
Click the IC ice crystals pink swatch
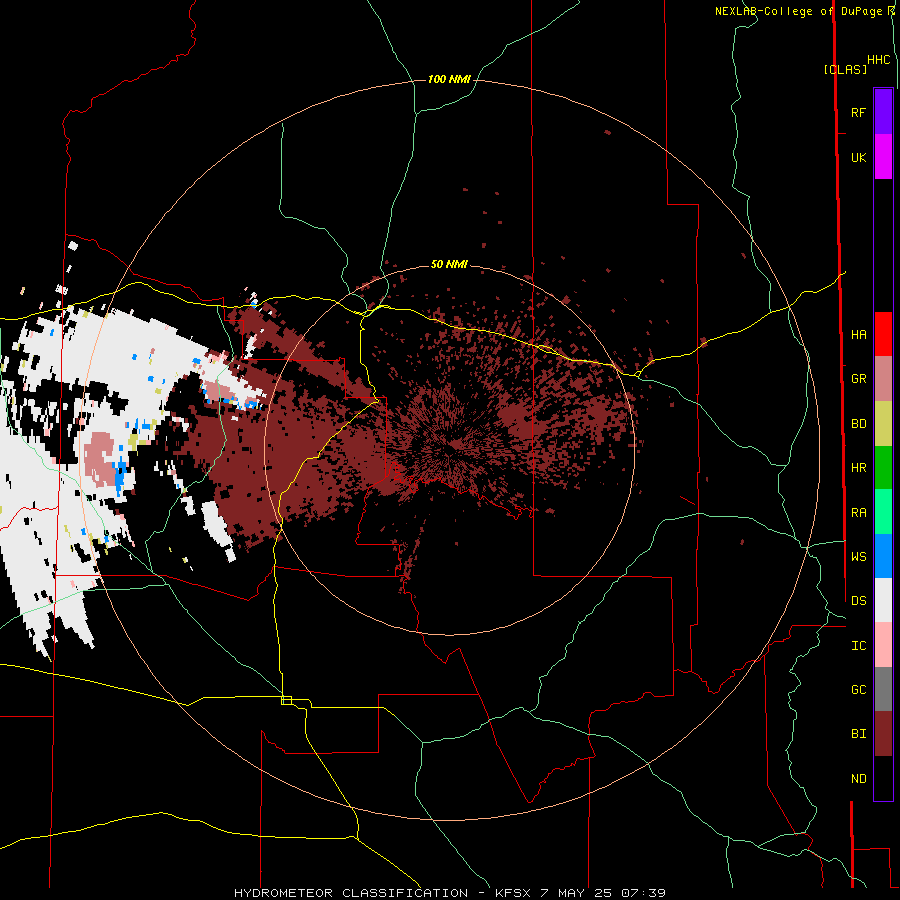pyautogui.click(x=883, y=645)
